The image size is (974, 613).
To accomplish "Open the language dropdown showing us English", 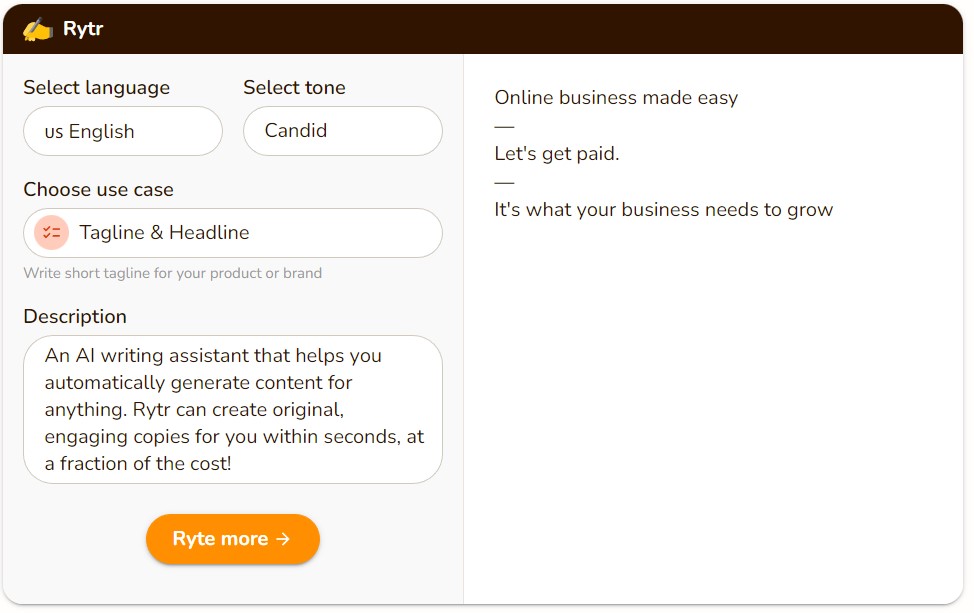I will (123, 131).
